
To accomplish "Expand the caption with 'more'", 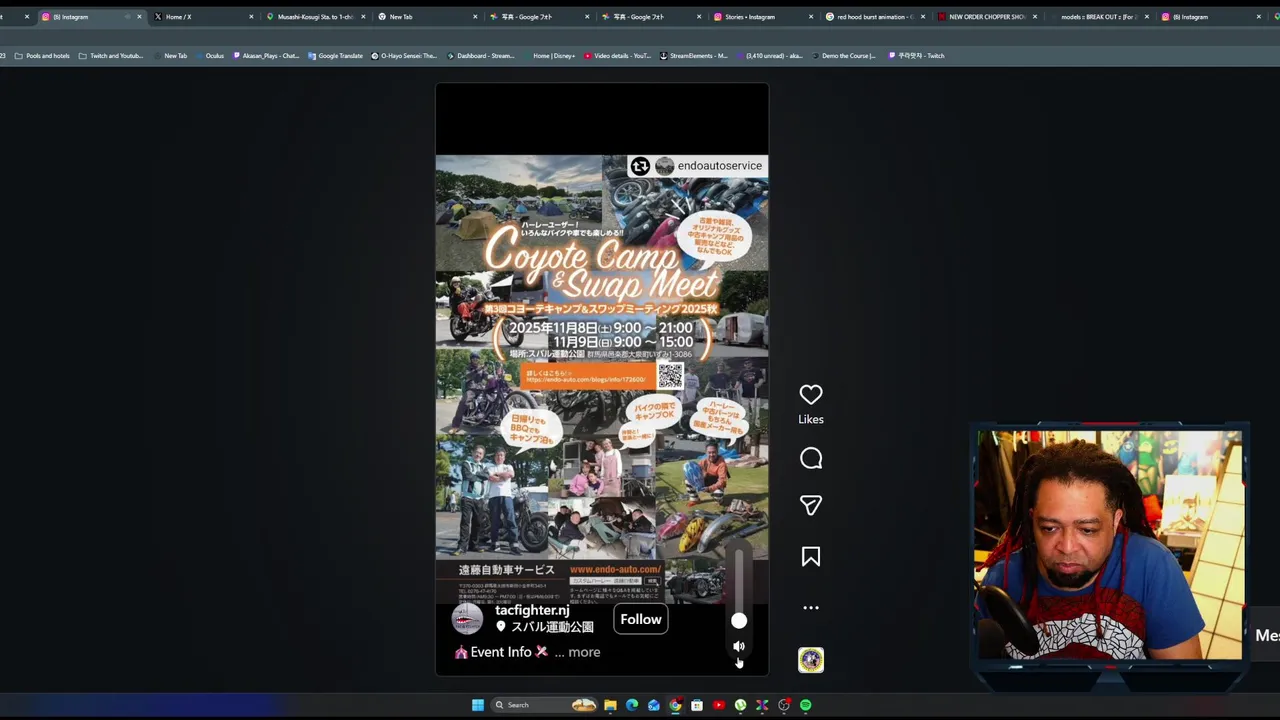I will pos(584,652).
